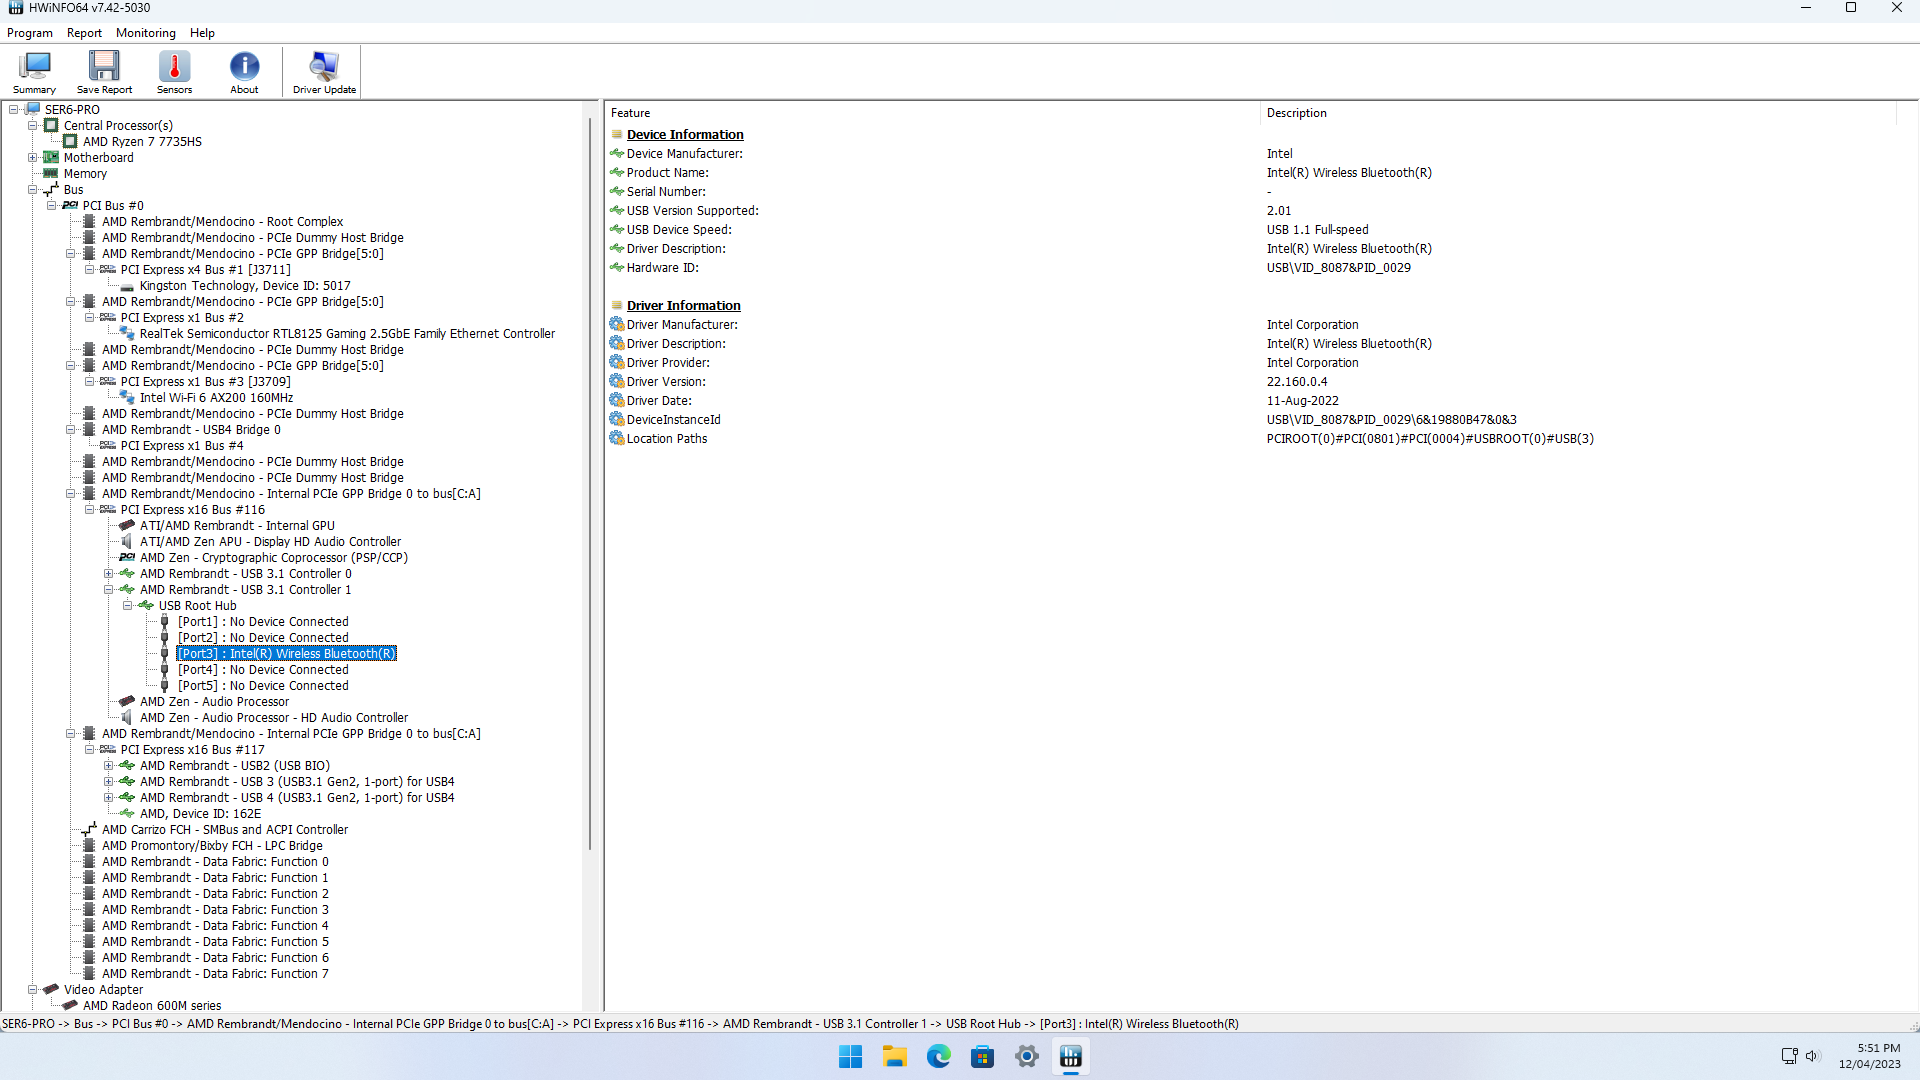Open the Report menu
Screen dimensions: 1920x1080
coord(85,33)
